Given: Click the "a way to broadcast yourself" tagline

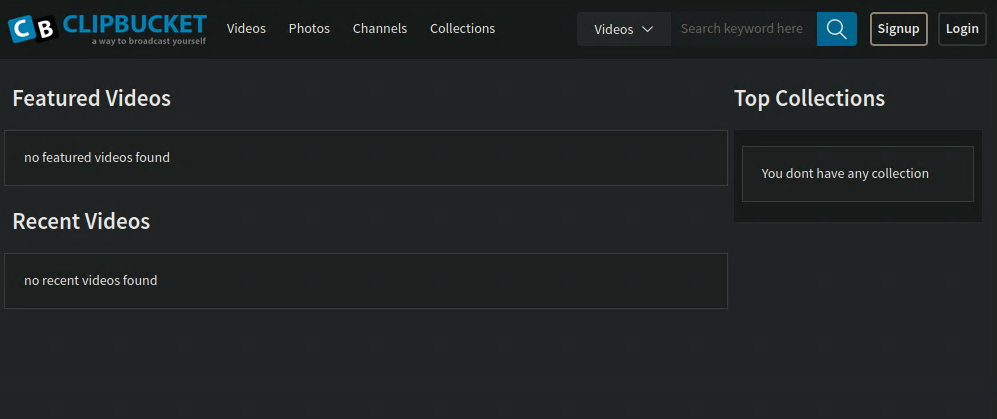Looking at the screenshot, I should (148, 42).
